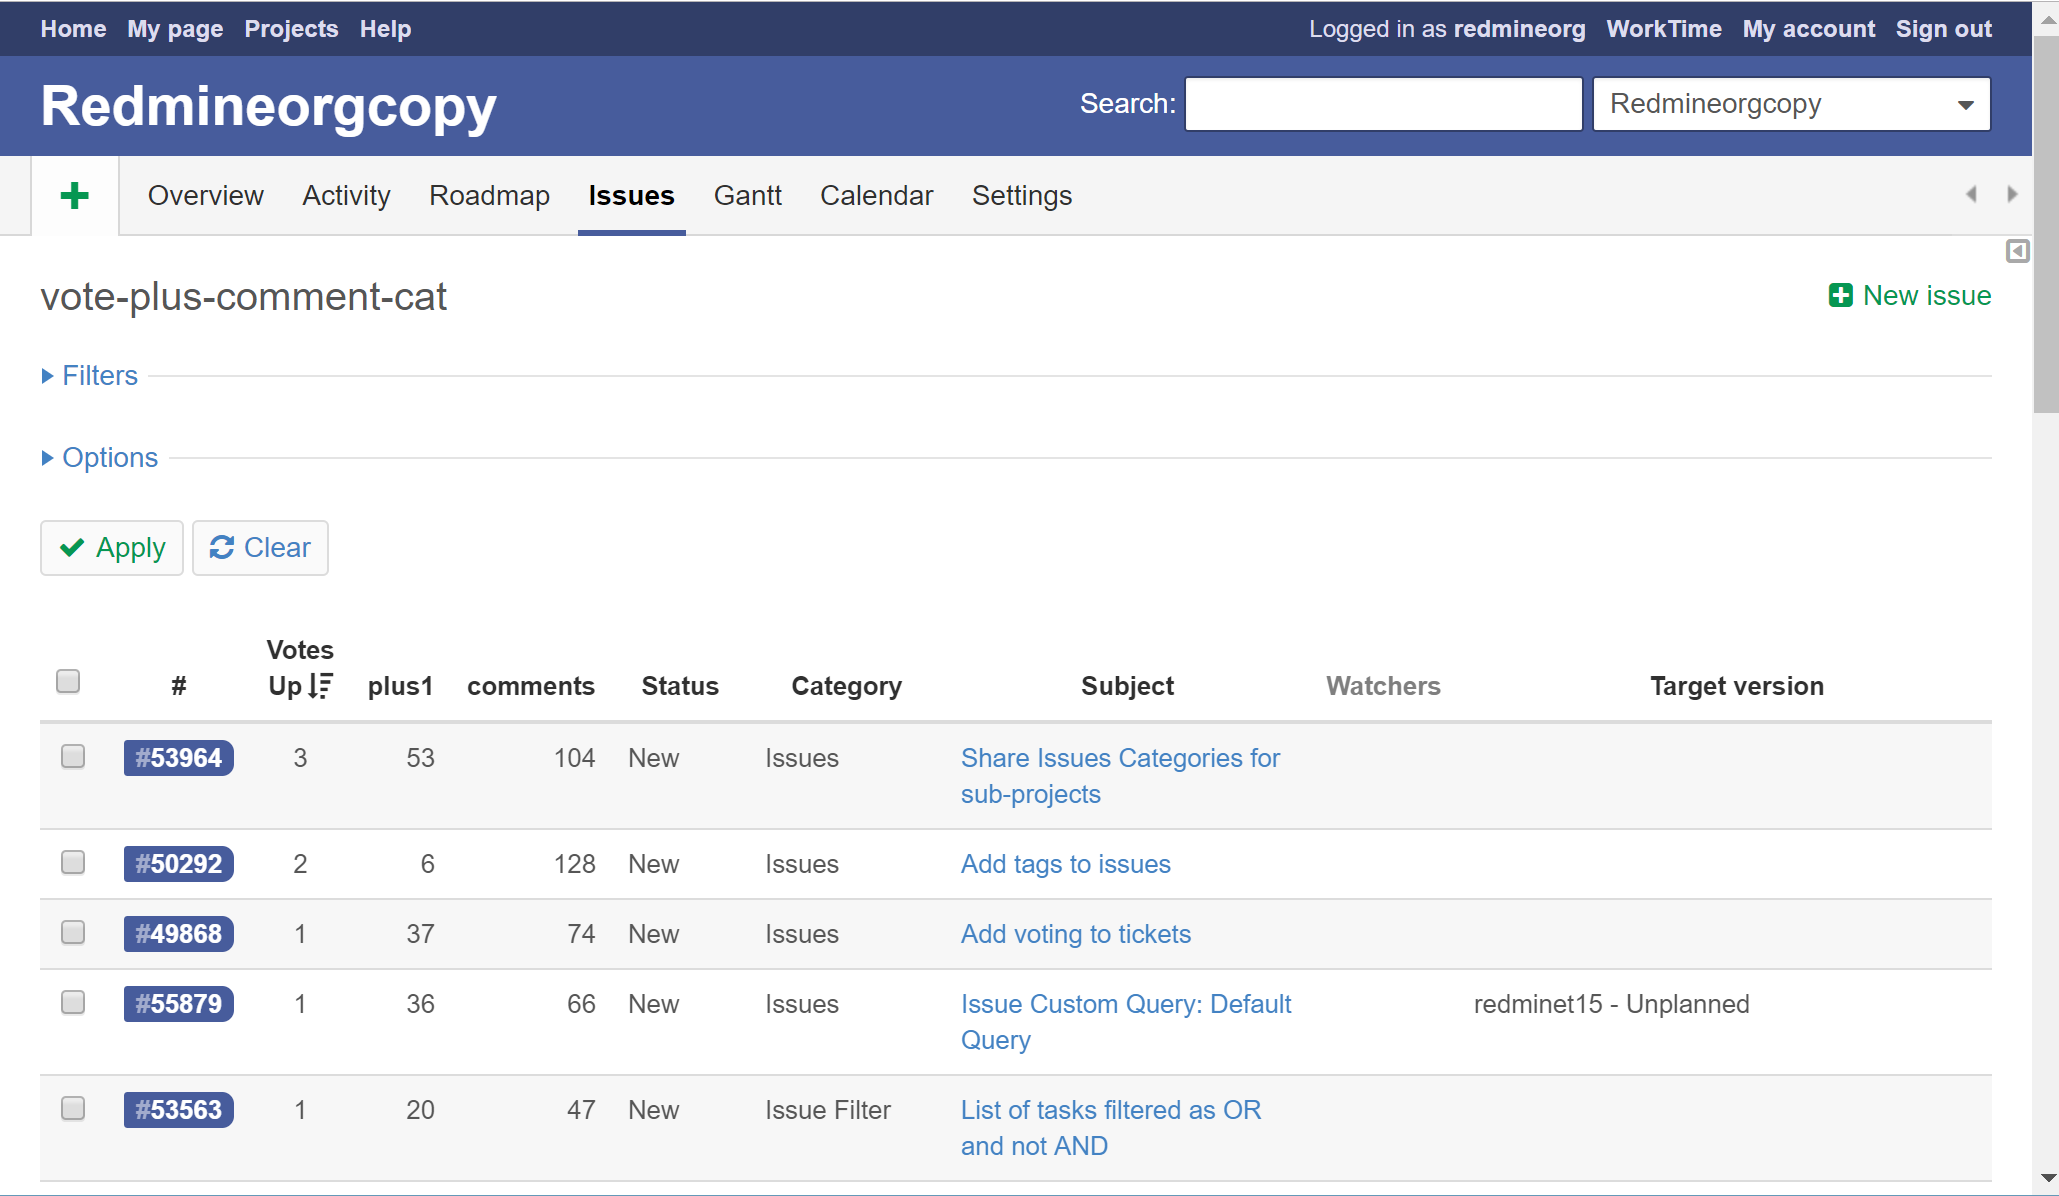2059x1196 pixels.
Task: Open My page in top menu
Action: click(x=175, y=29)
